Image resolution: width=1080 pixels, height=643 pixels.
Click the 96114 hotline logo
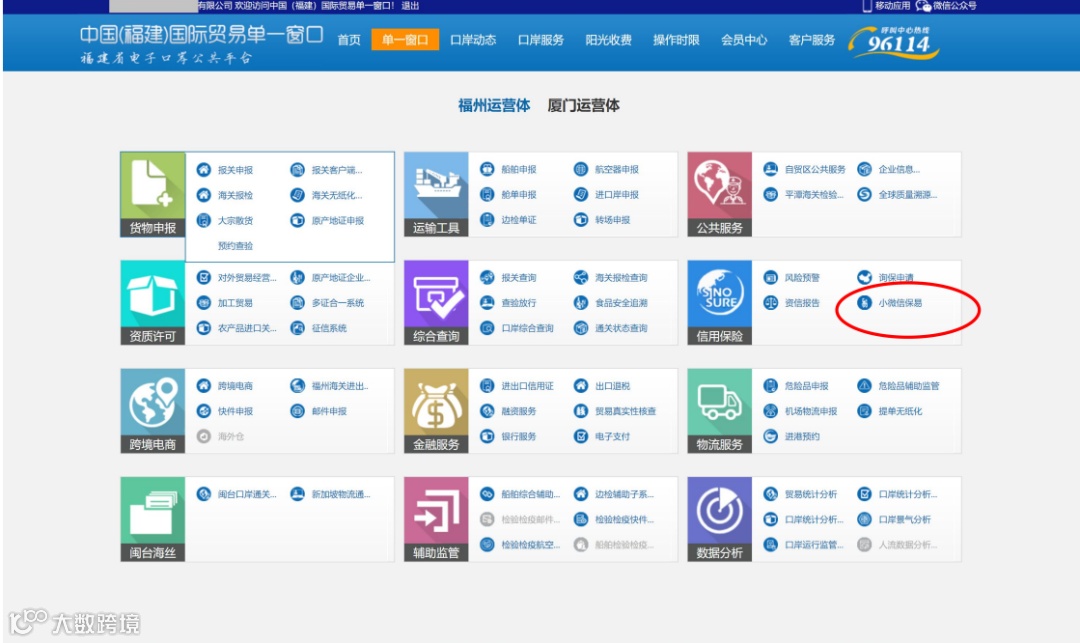point(895,42)
